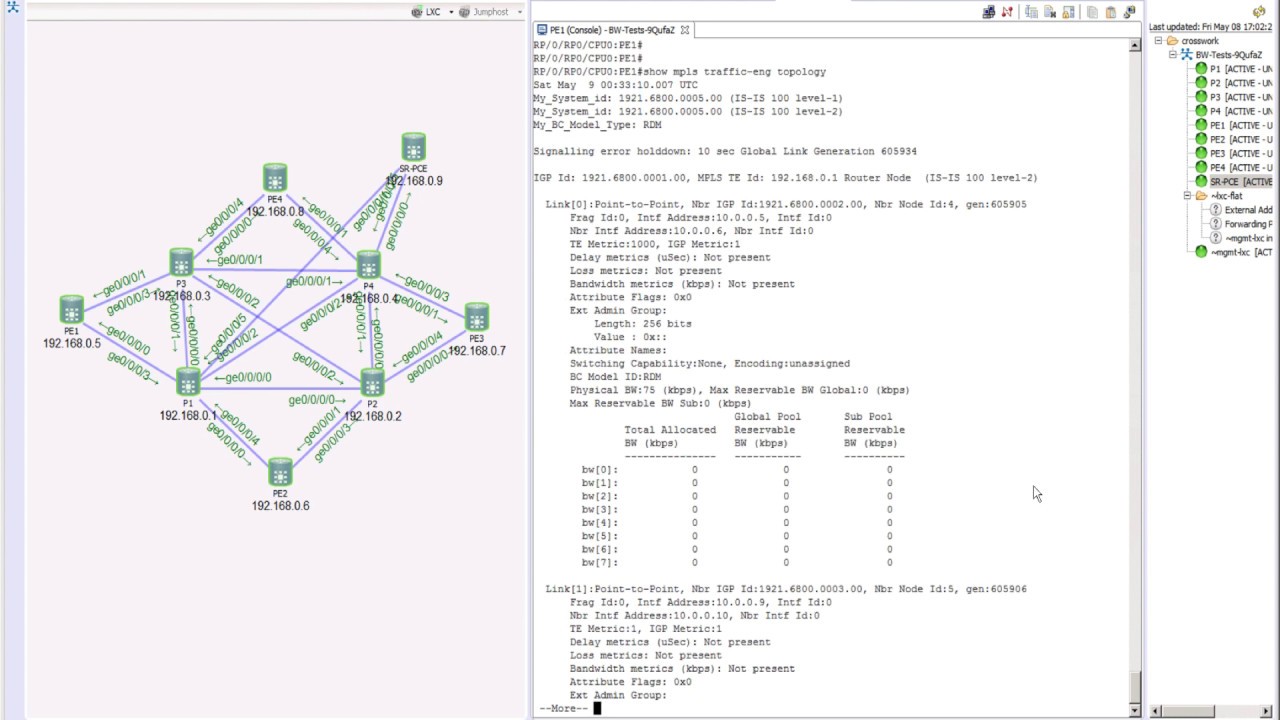1280x720 pixels.
Task: Click the LXC button in topology toolbar
Action: click(x=426, y=12)
